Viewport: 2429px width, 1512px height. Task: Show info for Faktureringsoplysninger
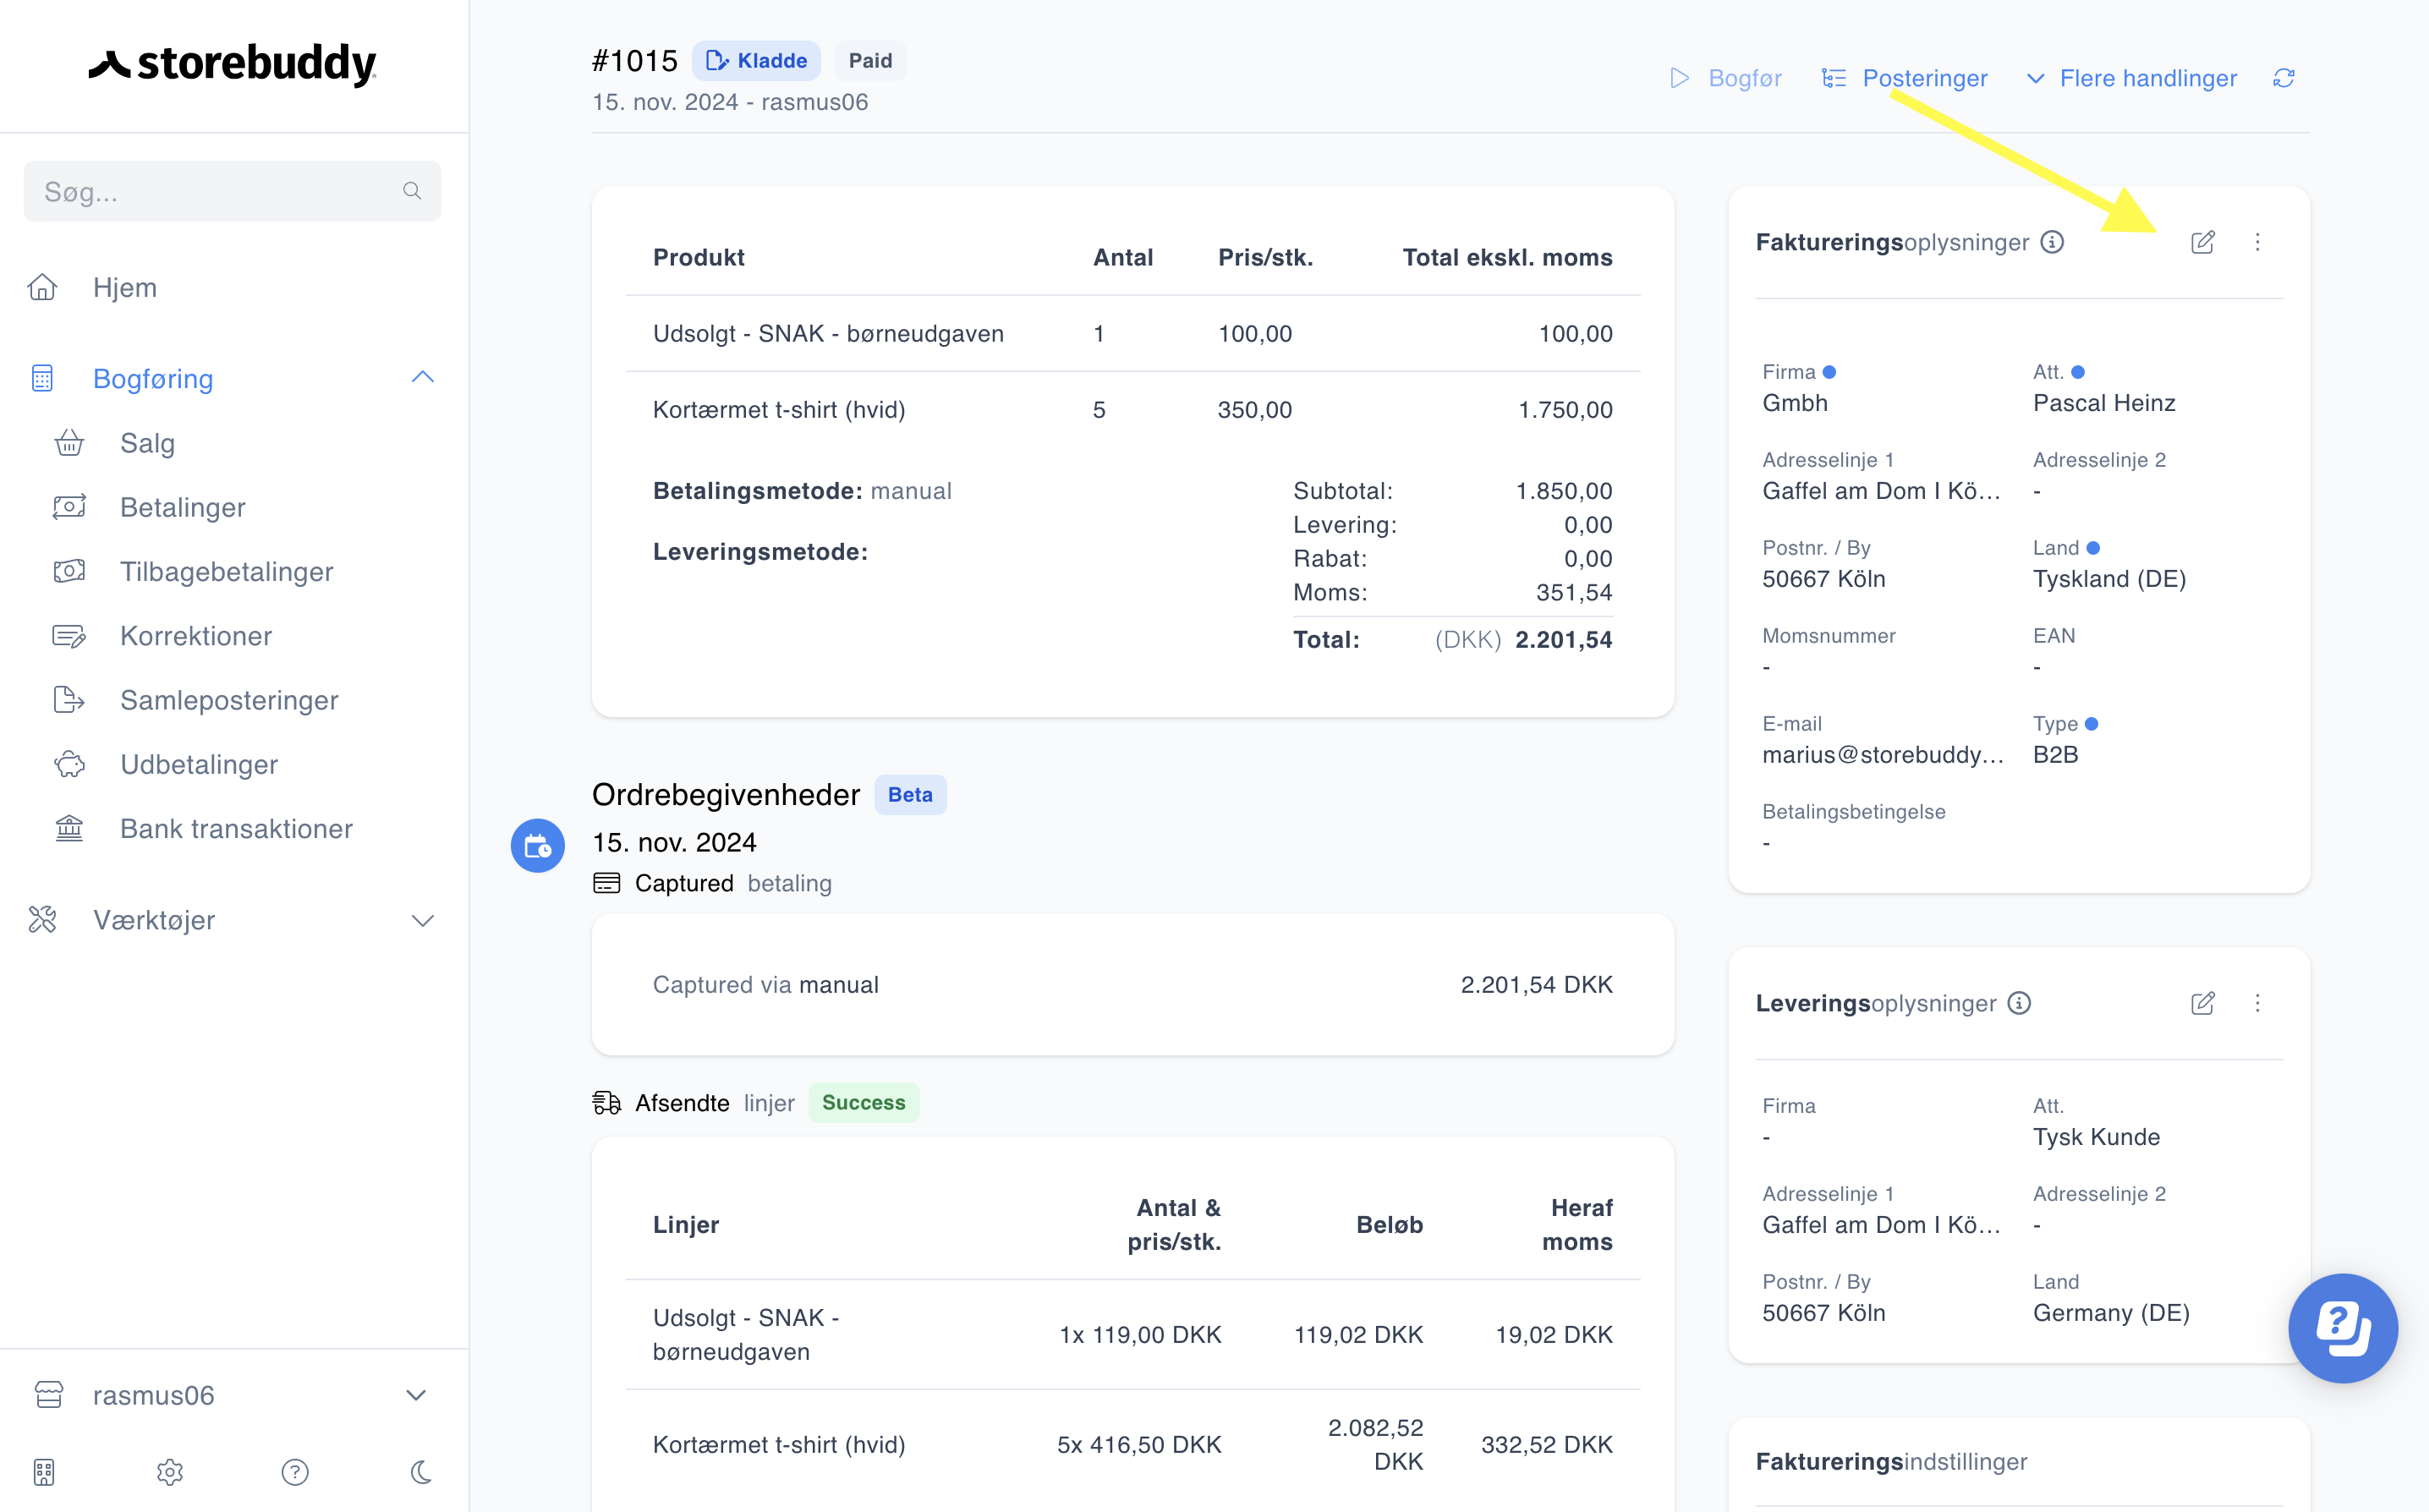[2052, 242]
